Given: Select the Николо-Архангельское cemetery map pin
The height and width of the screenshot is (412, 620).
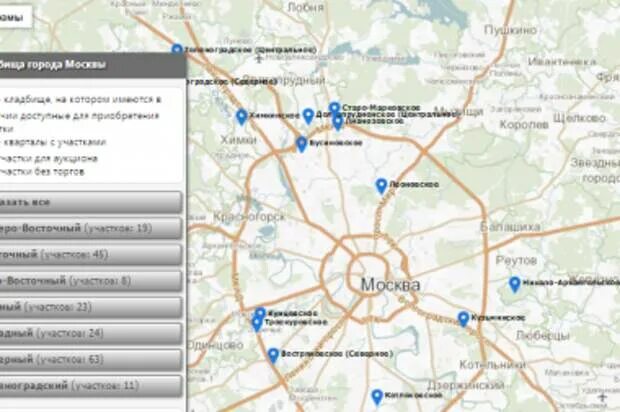Looking at the screenshot, I should 514,285.
